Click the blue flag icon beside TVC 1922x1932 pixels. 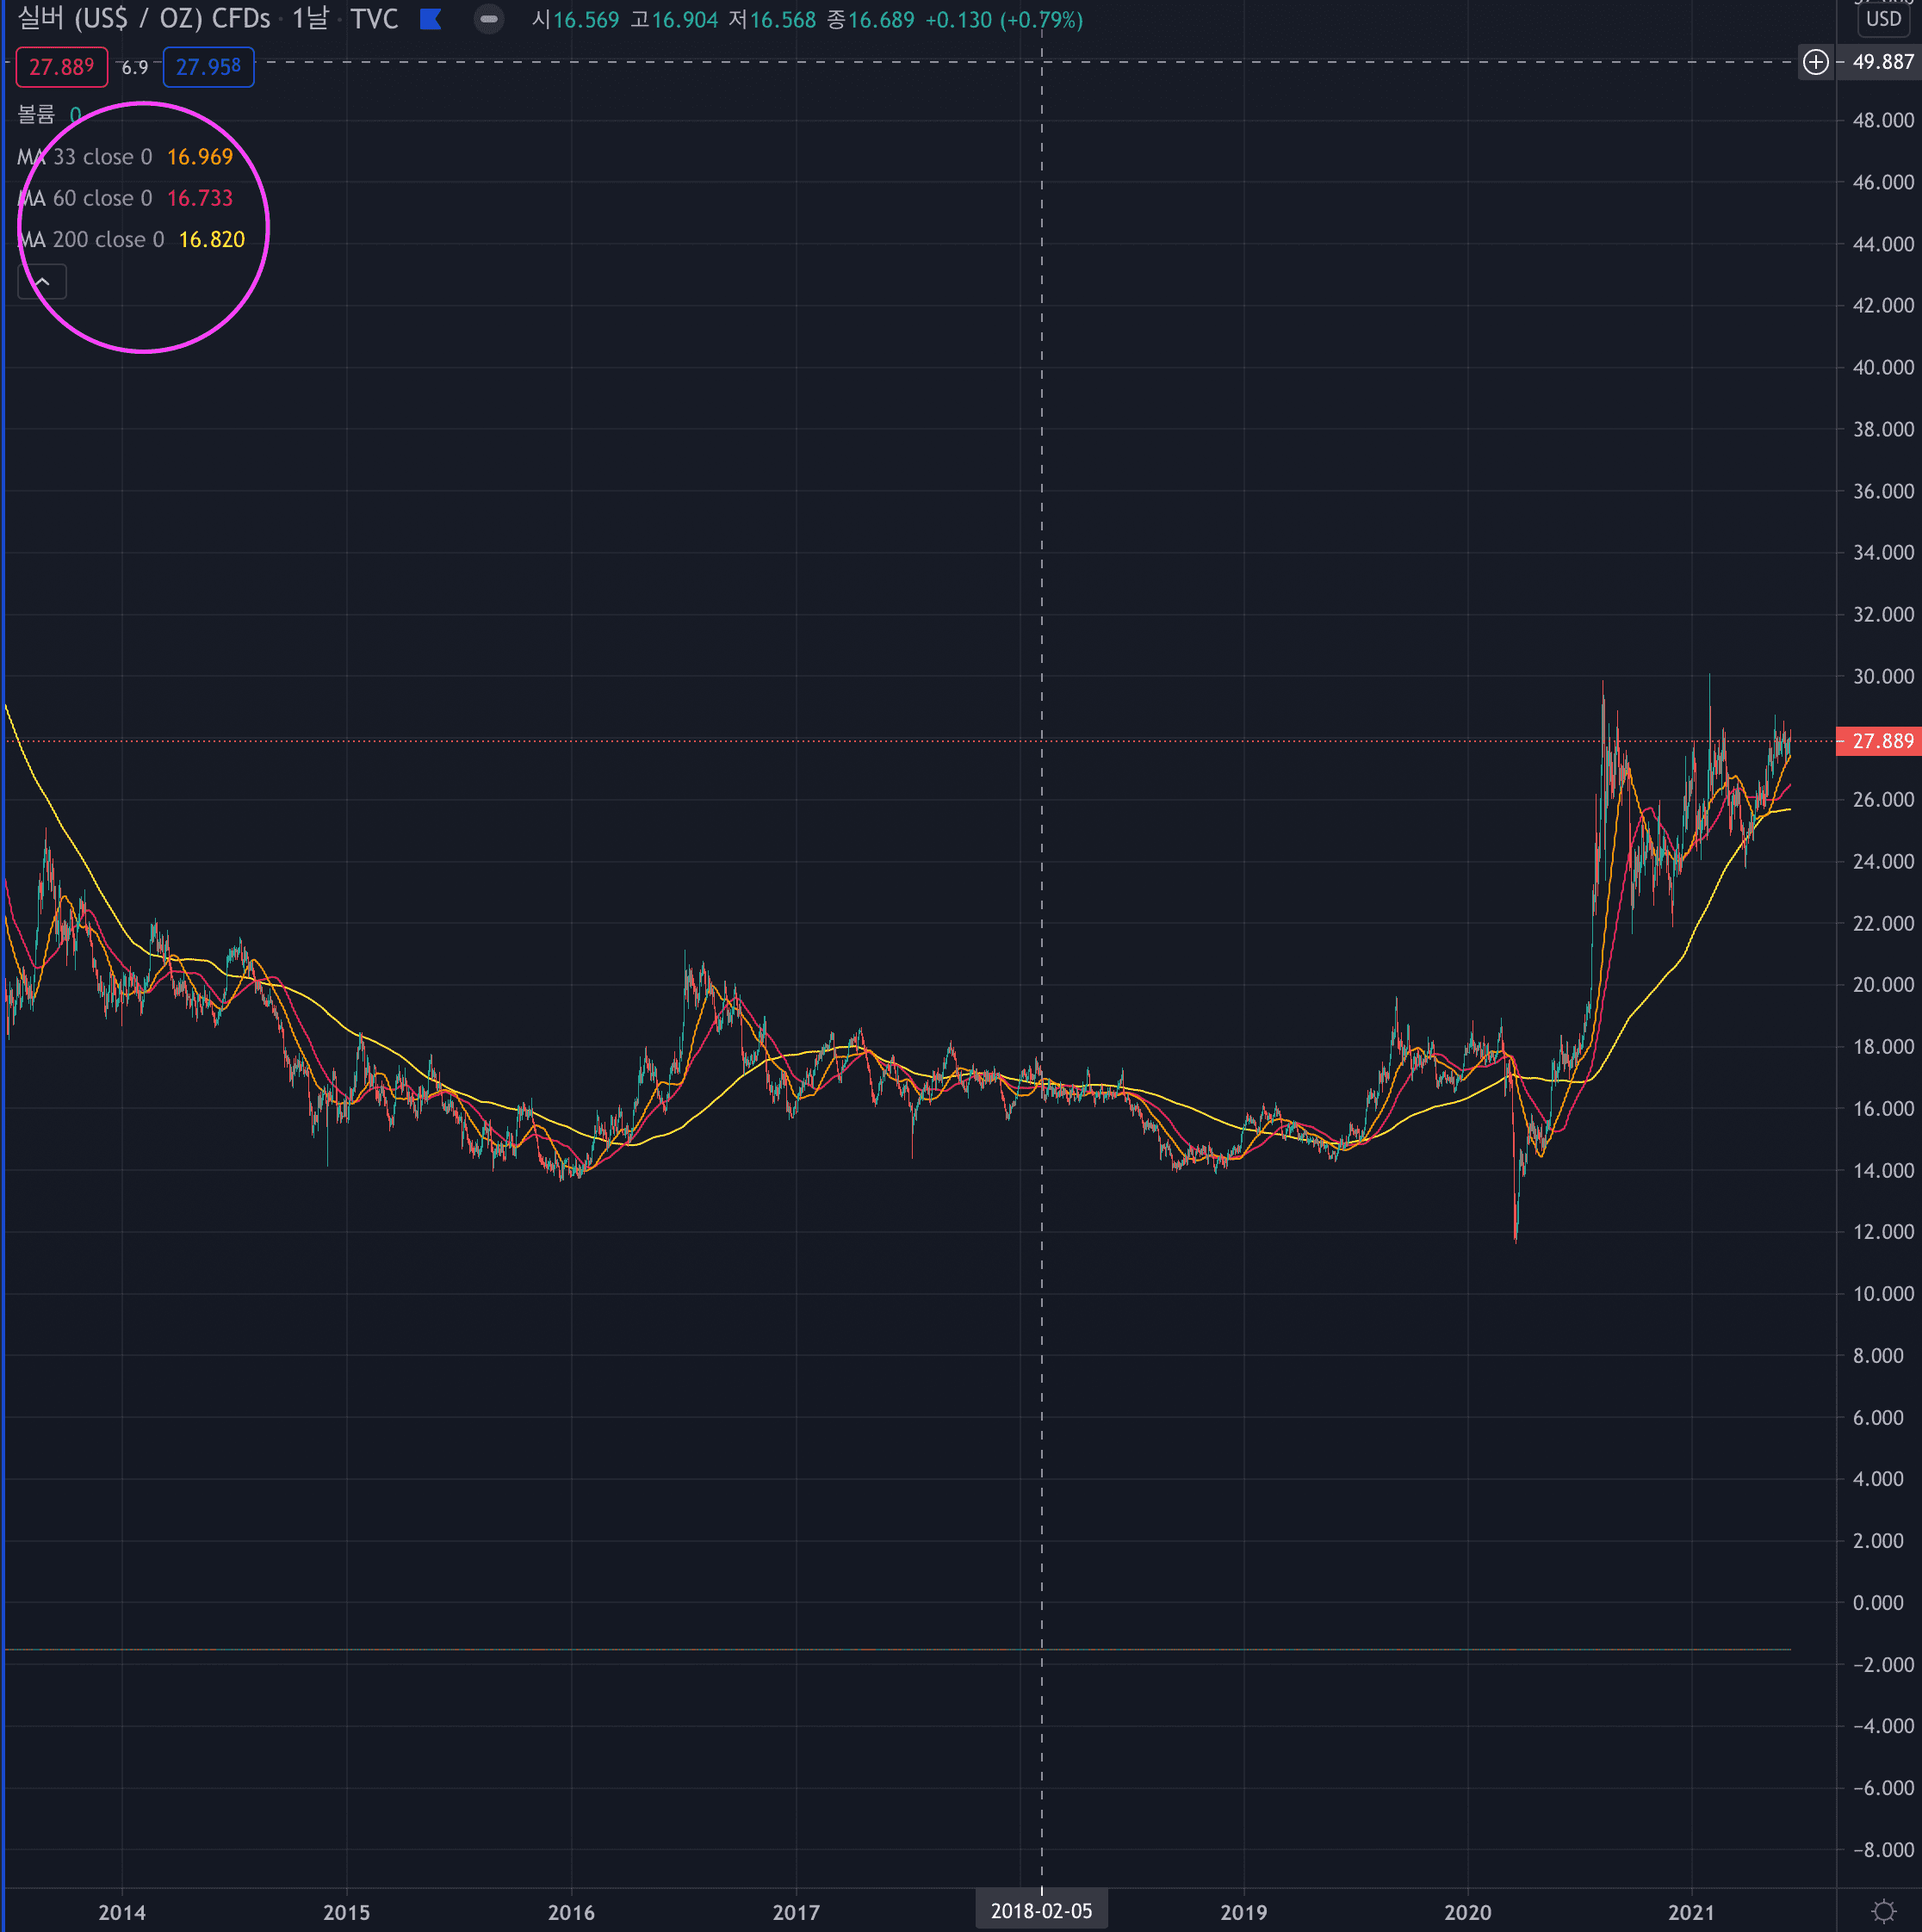pyautogui.click(x=431, y=19)
